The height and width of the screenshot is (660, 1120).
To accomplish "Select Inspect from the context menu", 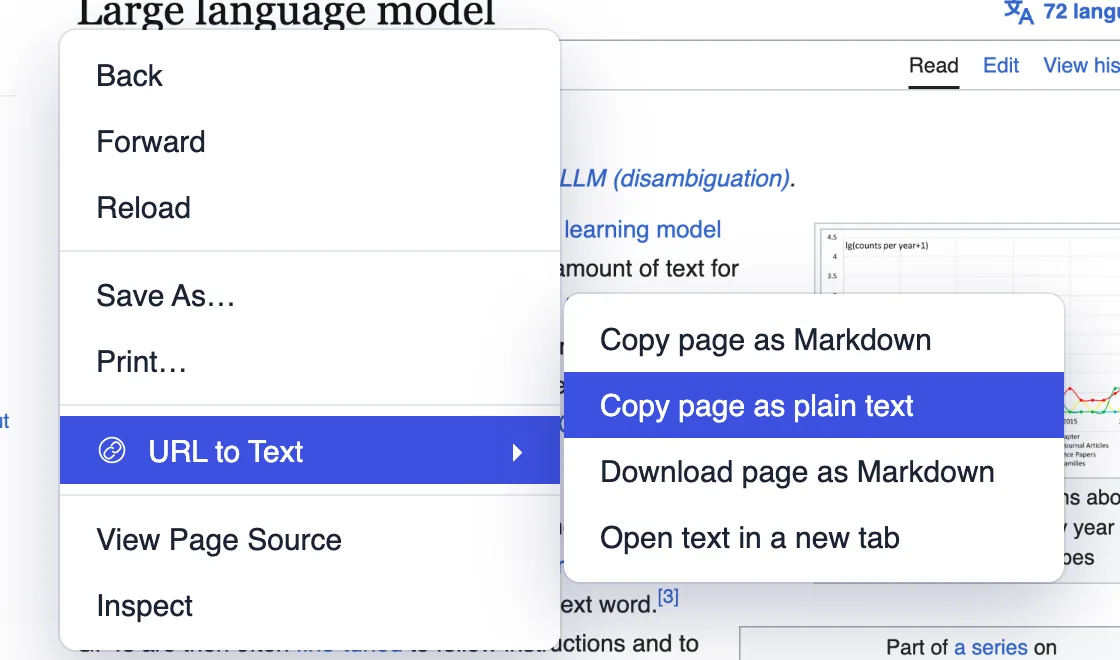I will tap(310, 606).
